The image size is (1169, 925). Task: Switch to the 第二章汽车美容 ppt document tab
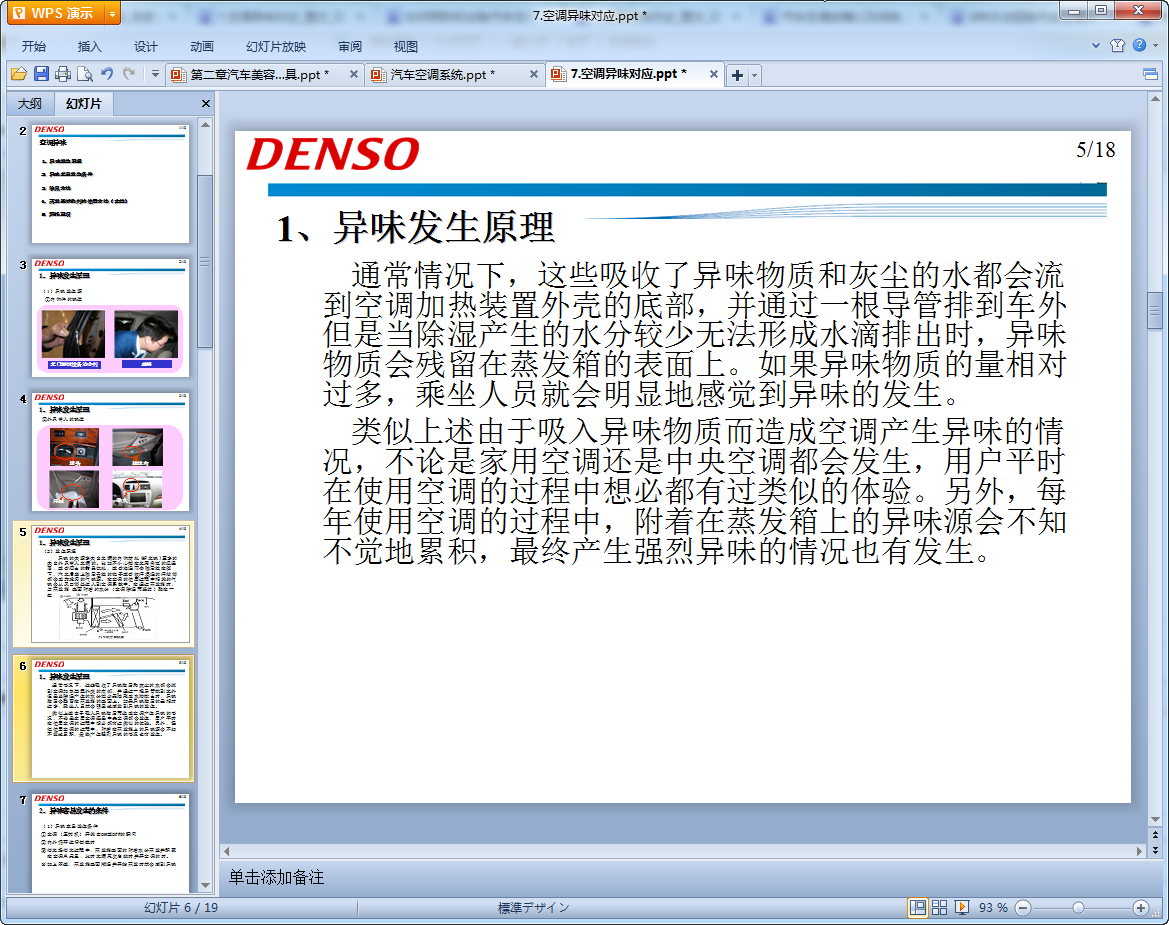click(259, 75)
